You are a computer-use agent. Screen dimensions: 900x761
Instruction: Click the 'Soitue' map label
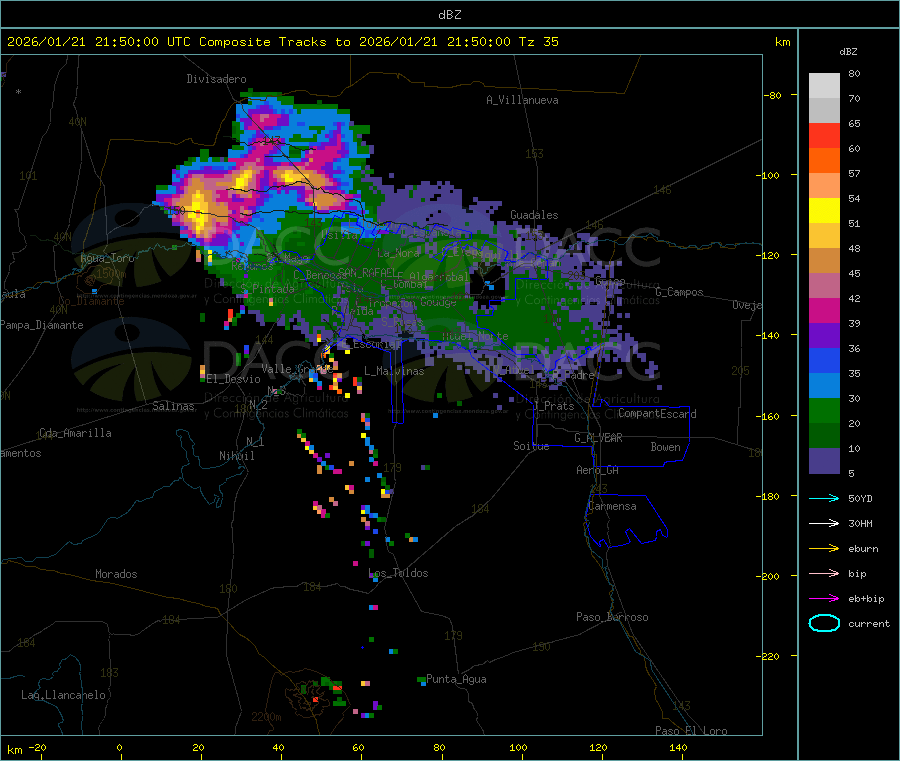pyautogui.click(x=531, y=446)
